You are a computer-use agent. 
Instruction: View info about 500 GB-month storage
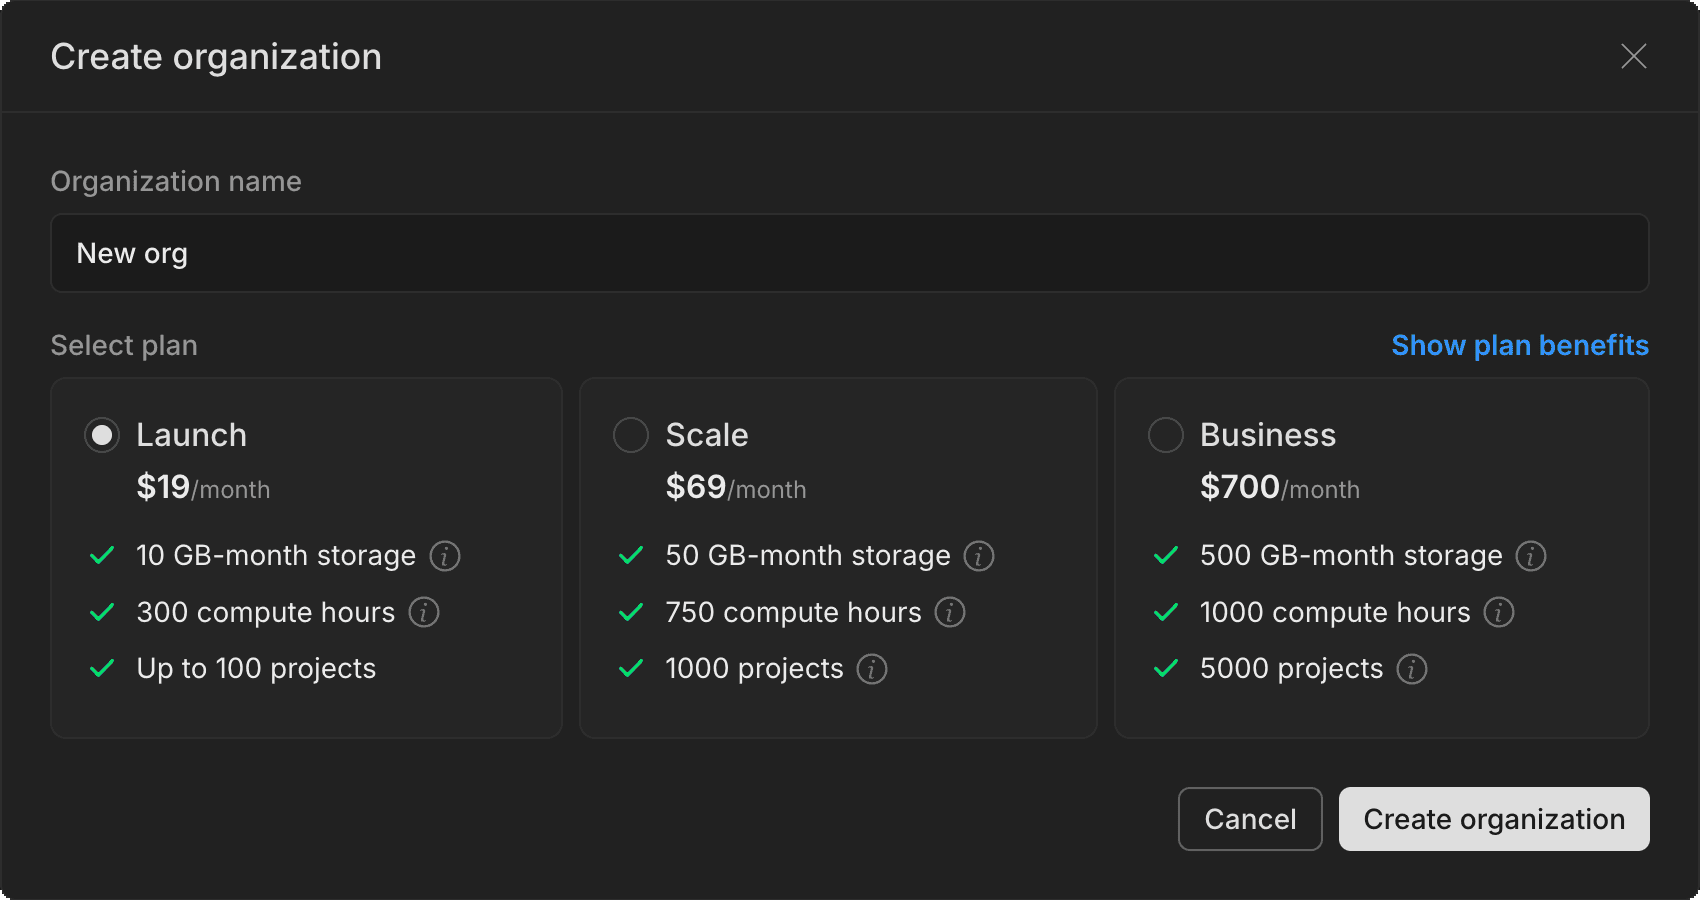coord(1530,556)
